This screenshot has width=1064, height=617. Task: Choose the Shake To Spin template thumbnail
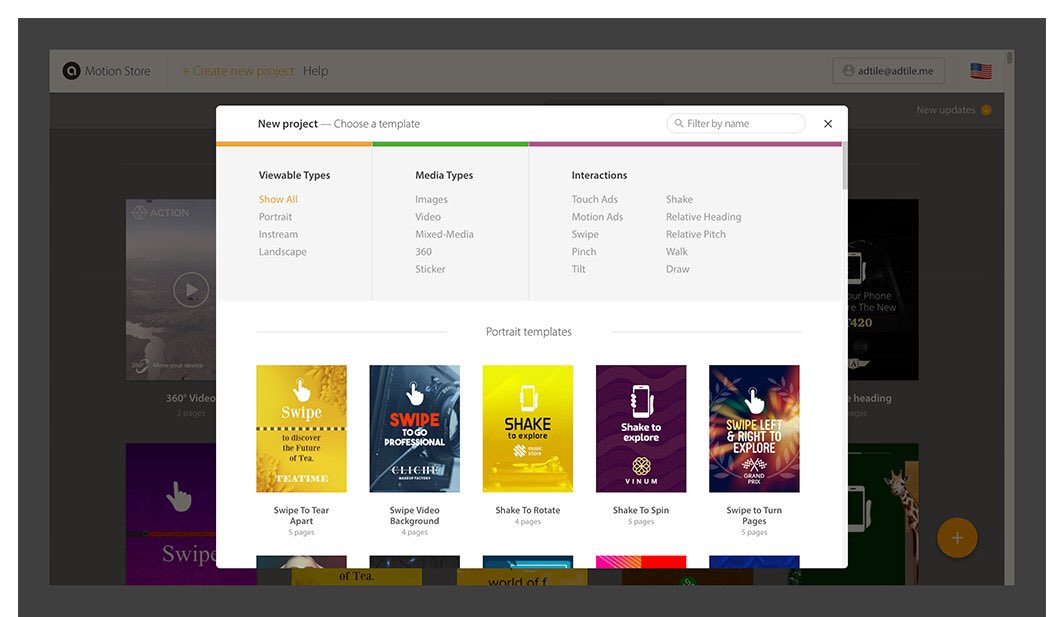641,428
